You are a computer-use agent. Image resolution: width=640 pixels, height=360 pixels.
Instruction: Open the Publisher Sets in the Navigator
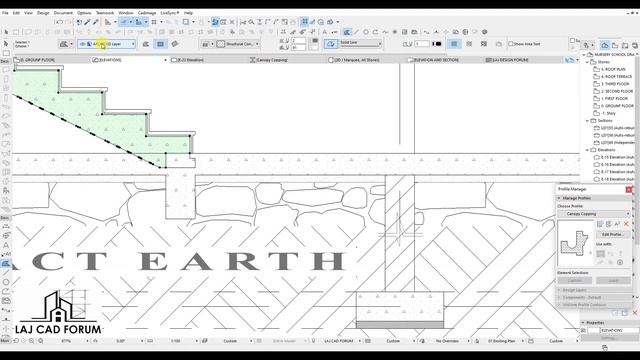pos(635,45)
